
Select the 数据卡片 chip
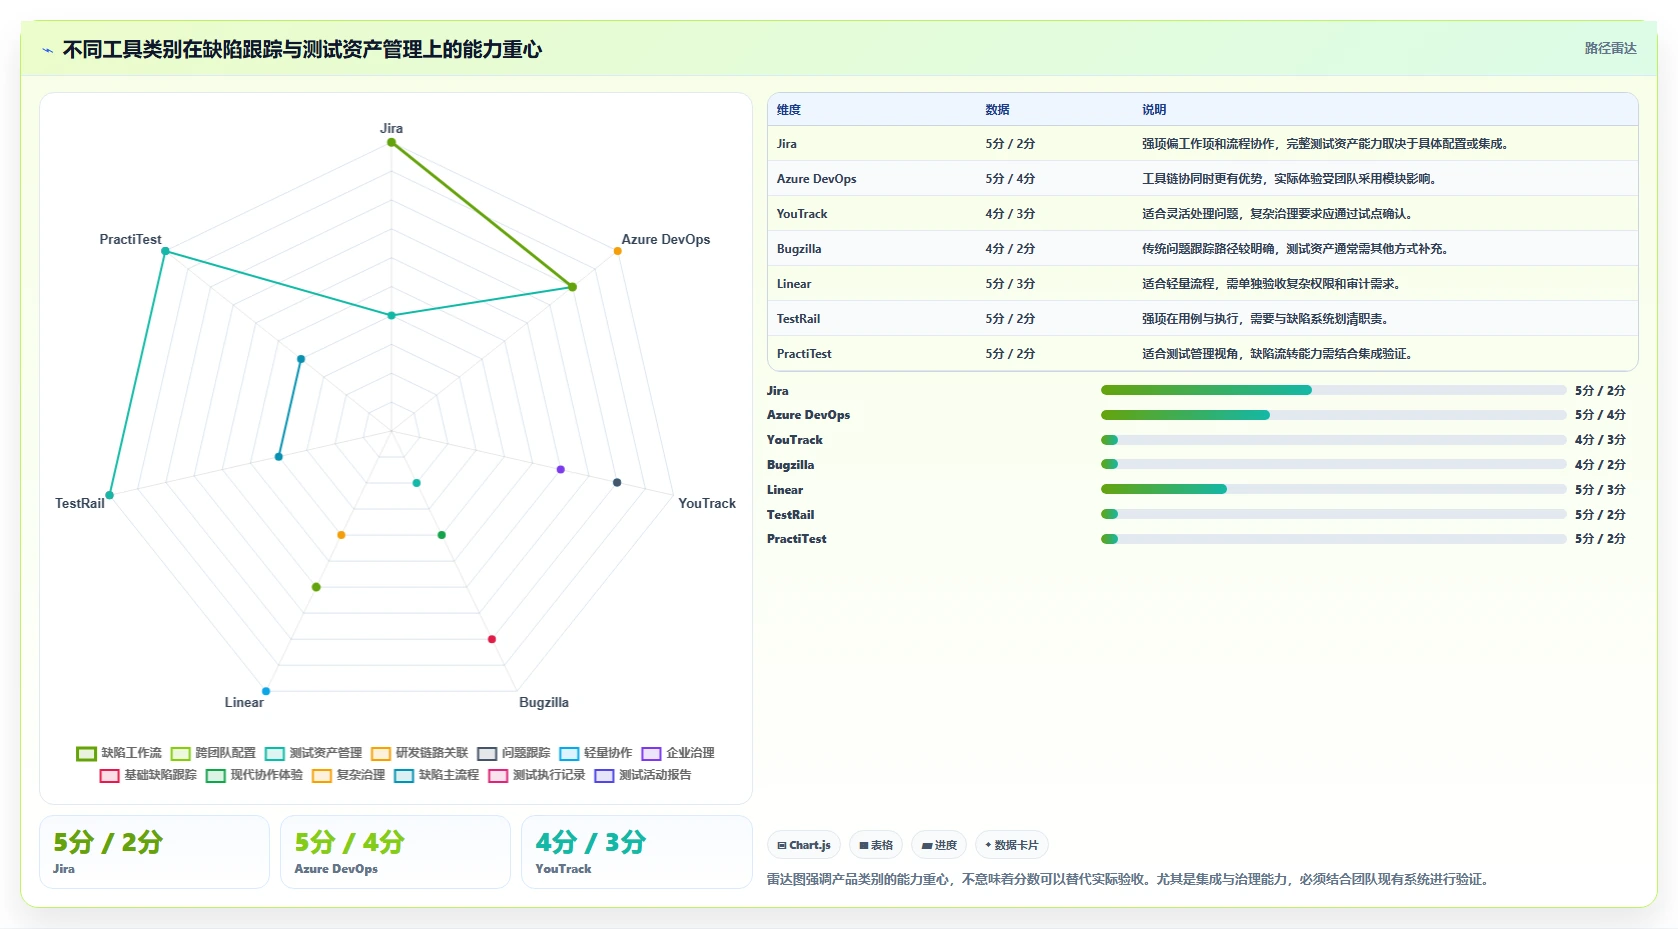click(x=1011, y=845)
